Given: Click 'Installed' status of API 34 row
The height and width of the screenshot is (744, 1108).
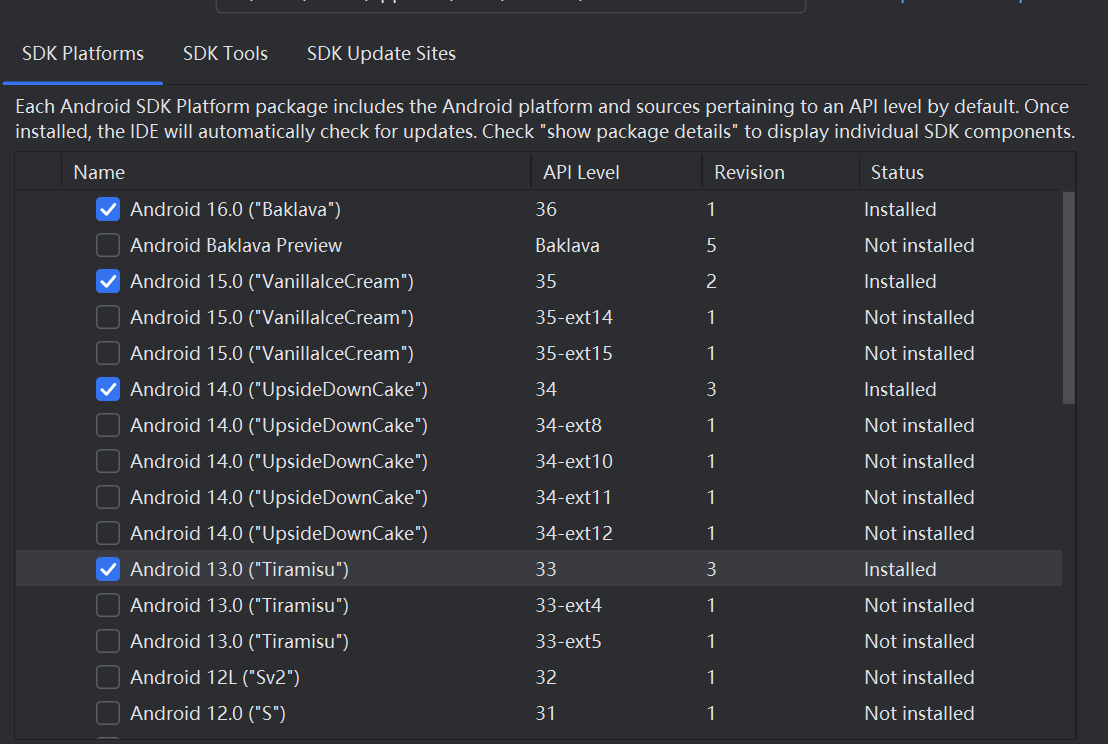Looking at the screenshot, I should coord(900,389).
